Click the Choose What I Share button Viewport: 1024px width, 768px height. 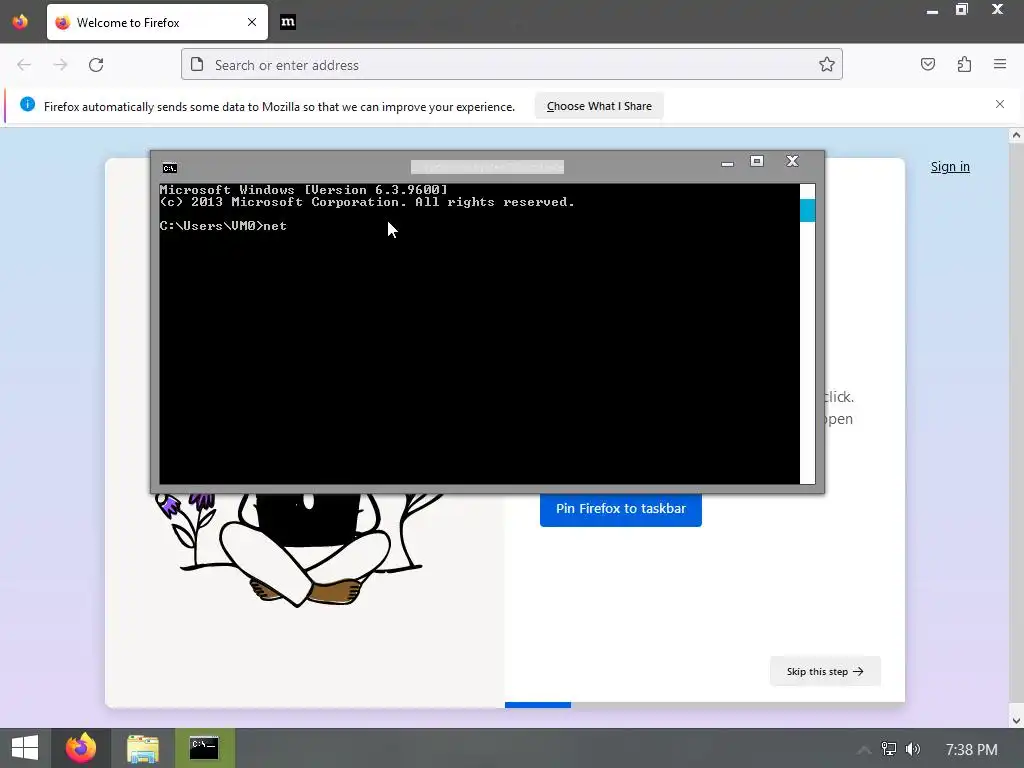tap(599, 106)
